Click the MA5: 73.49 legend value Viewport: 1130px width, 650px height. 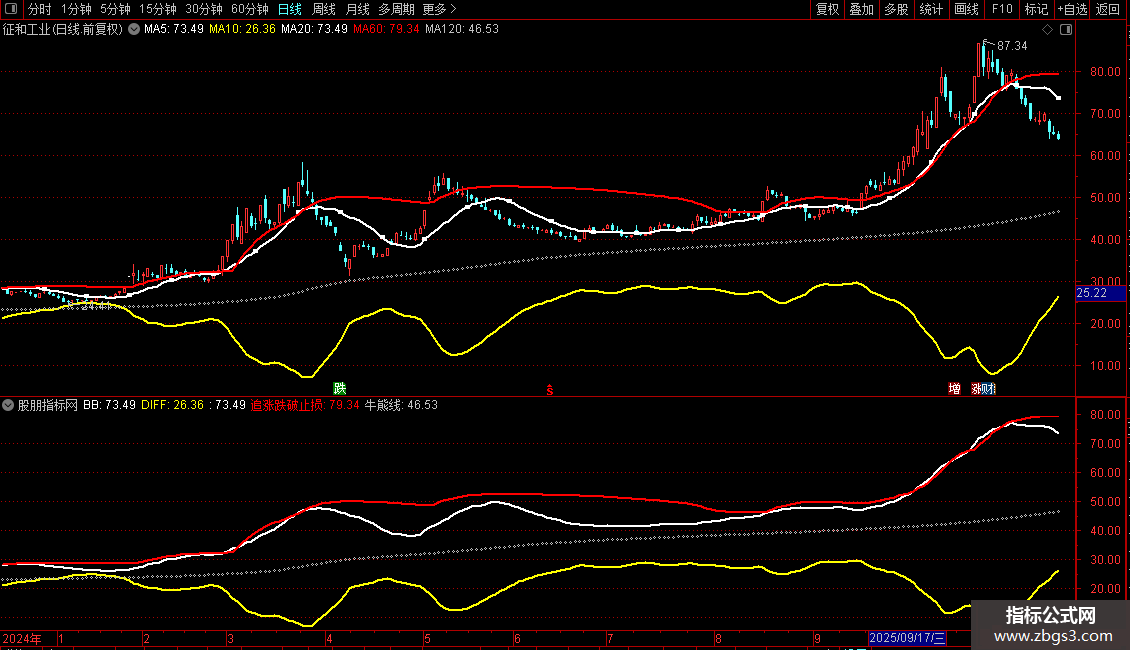pos(174,29)
